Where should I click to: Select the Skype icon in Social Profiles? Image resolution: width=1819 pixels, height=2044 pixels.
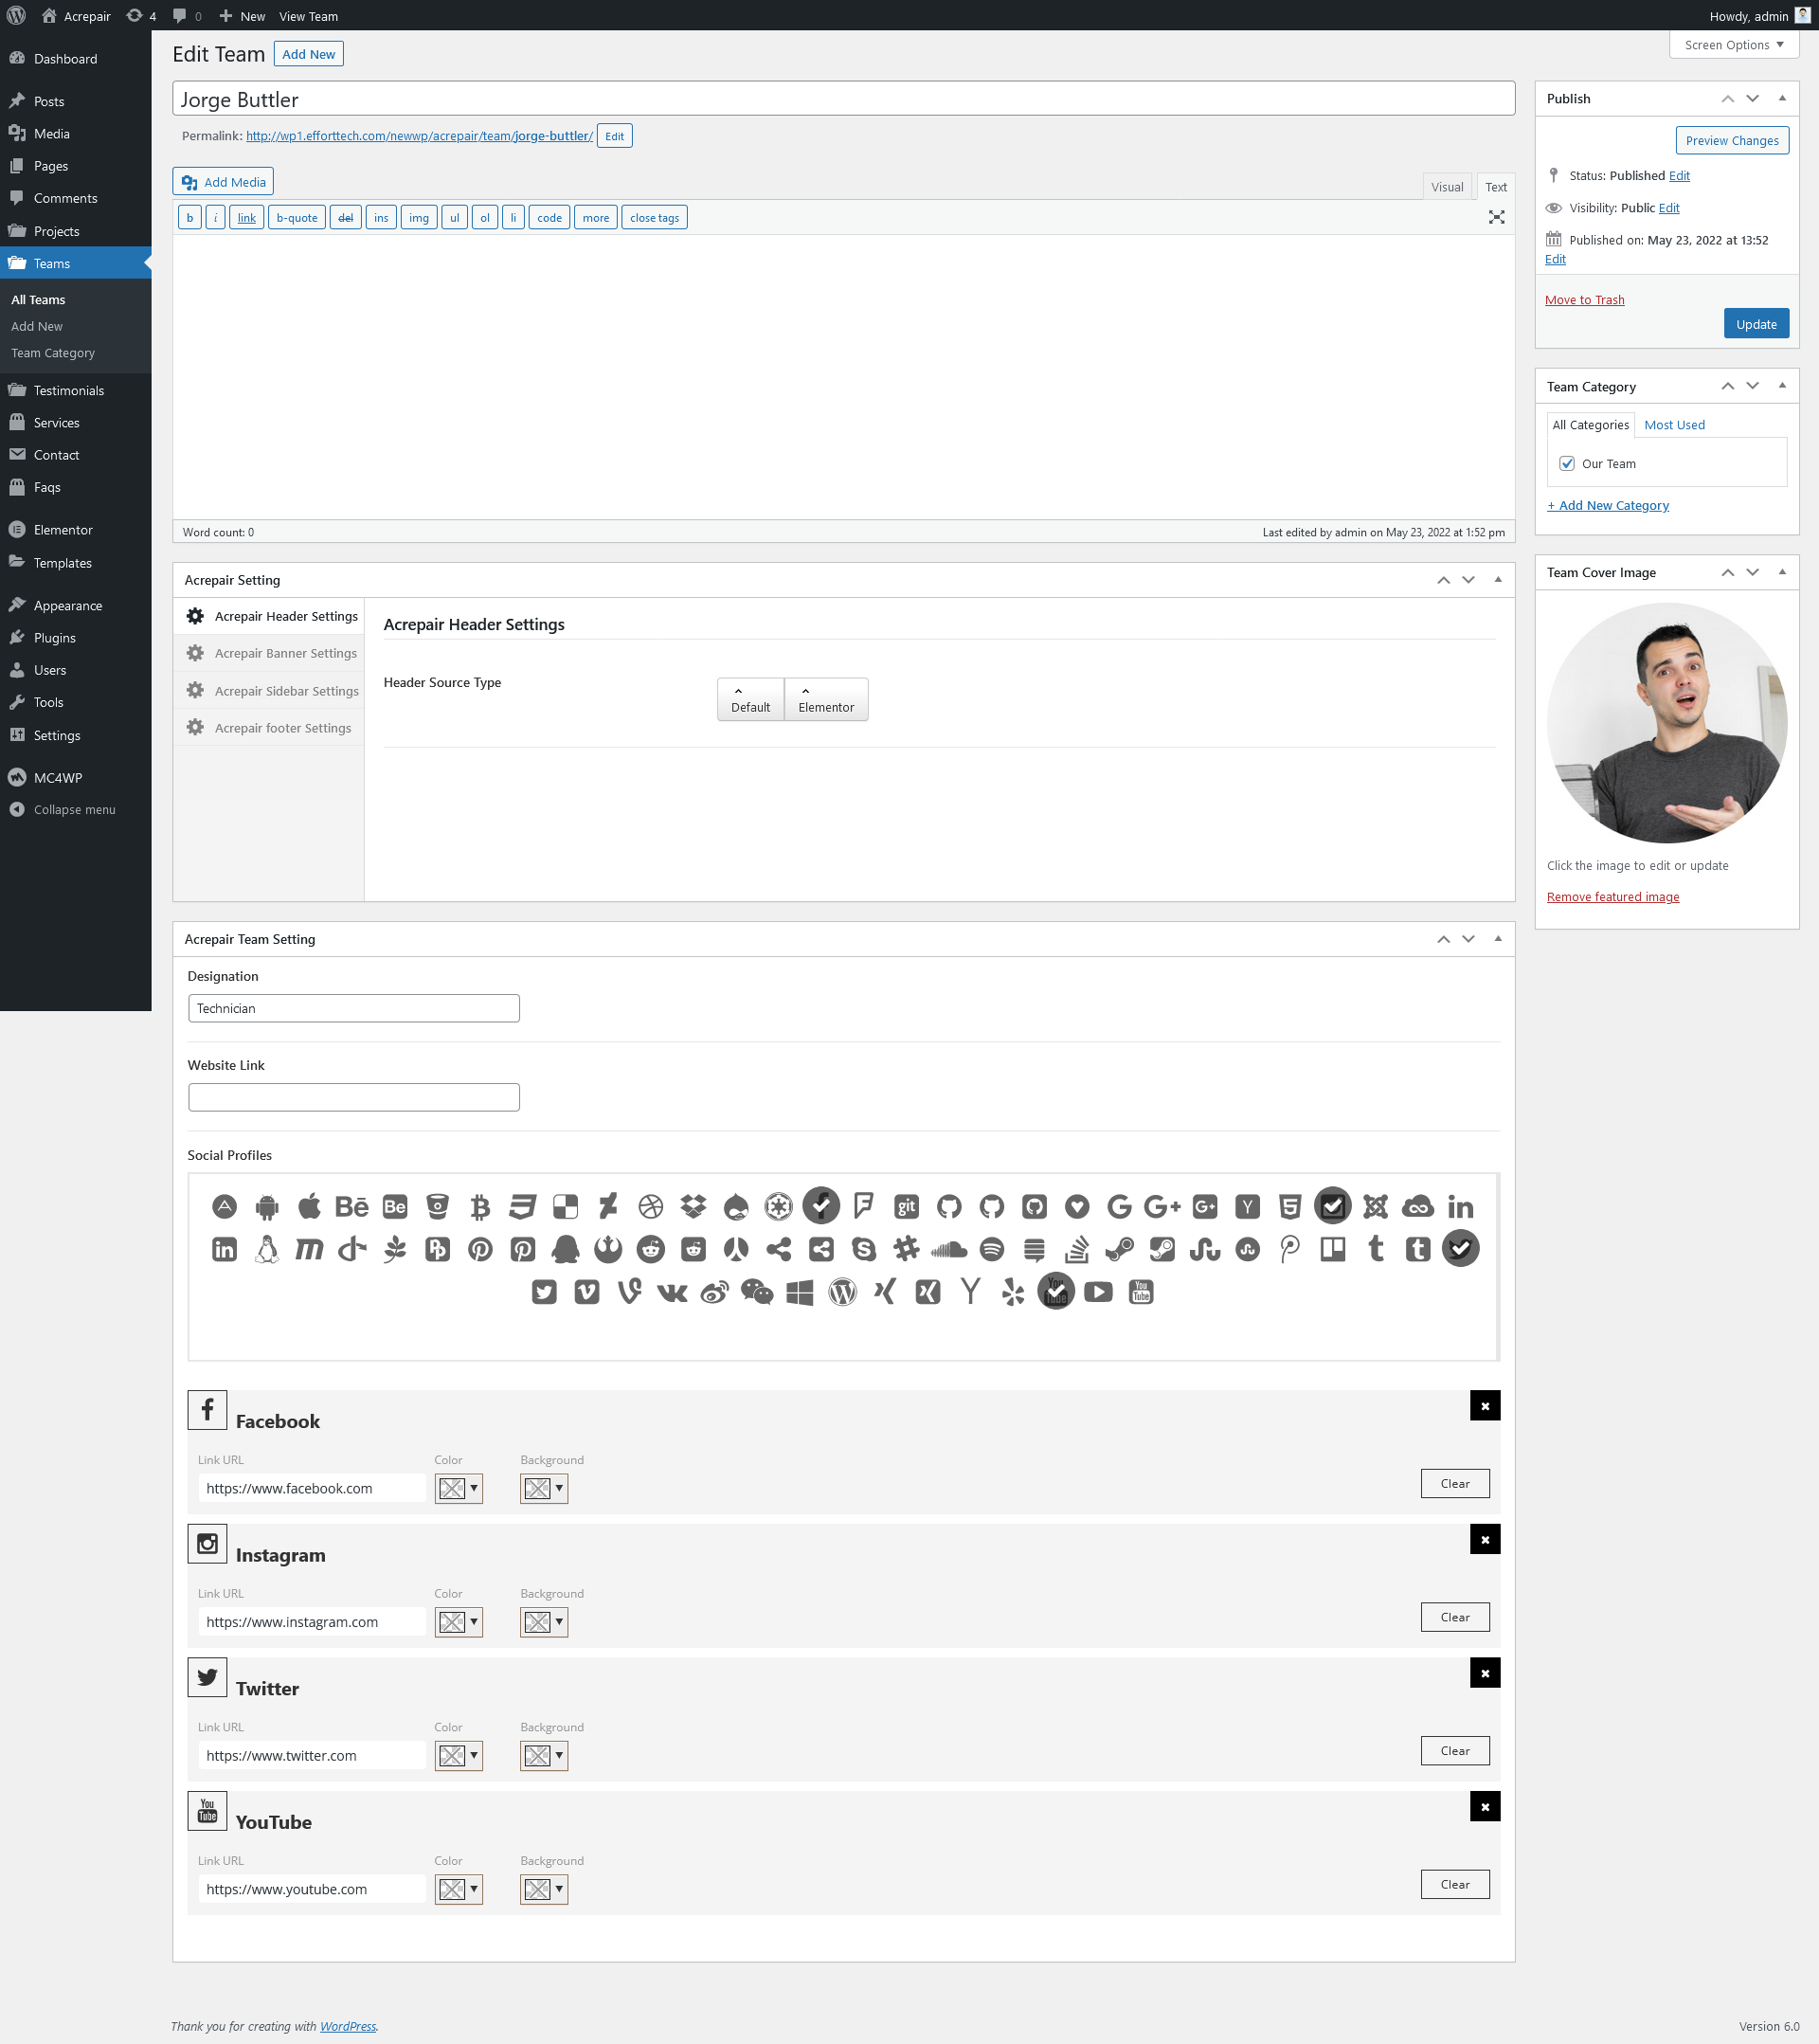(864, 1249)
